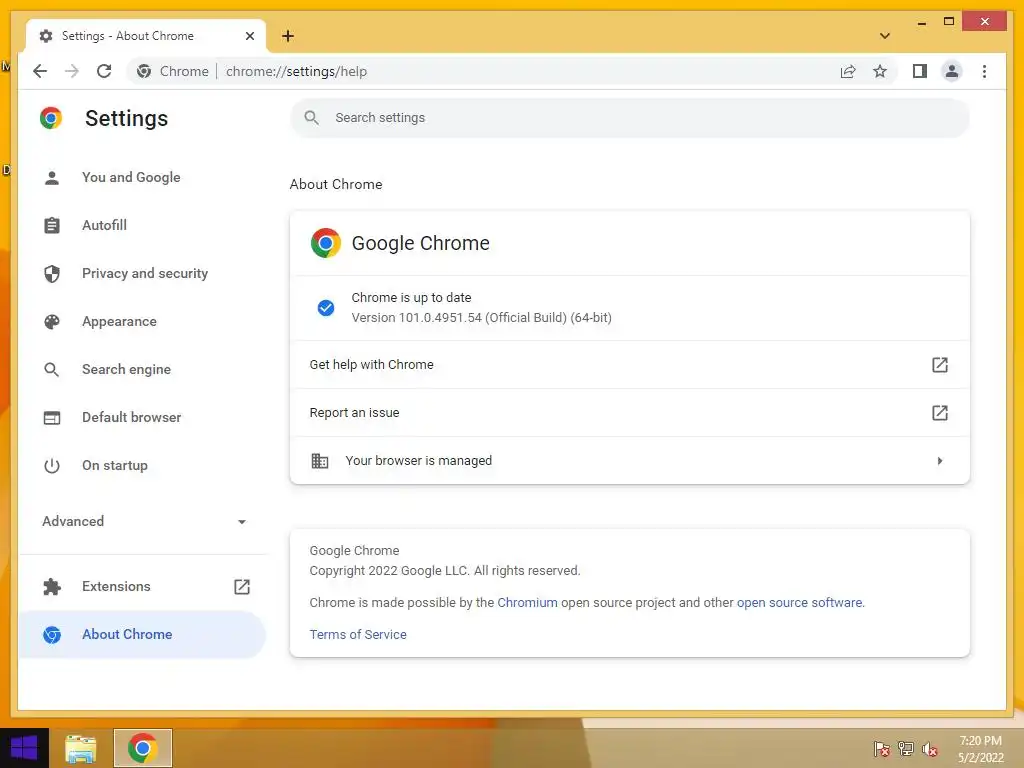Open a new tab with plus button
The image size is (1024, 768).
point(288,36)
